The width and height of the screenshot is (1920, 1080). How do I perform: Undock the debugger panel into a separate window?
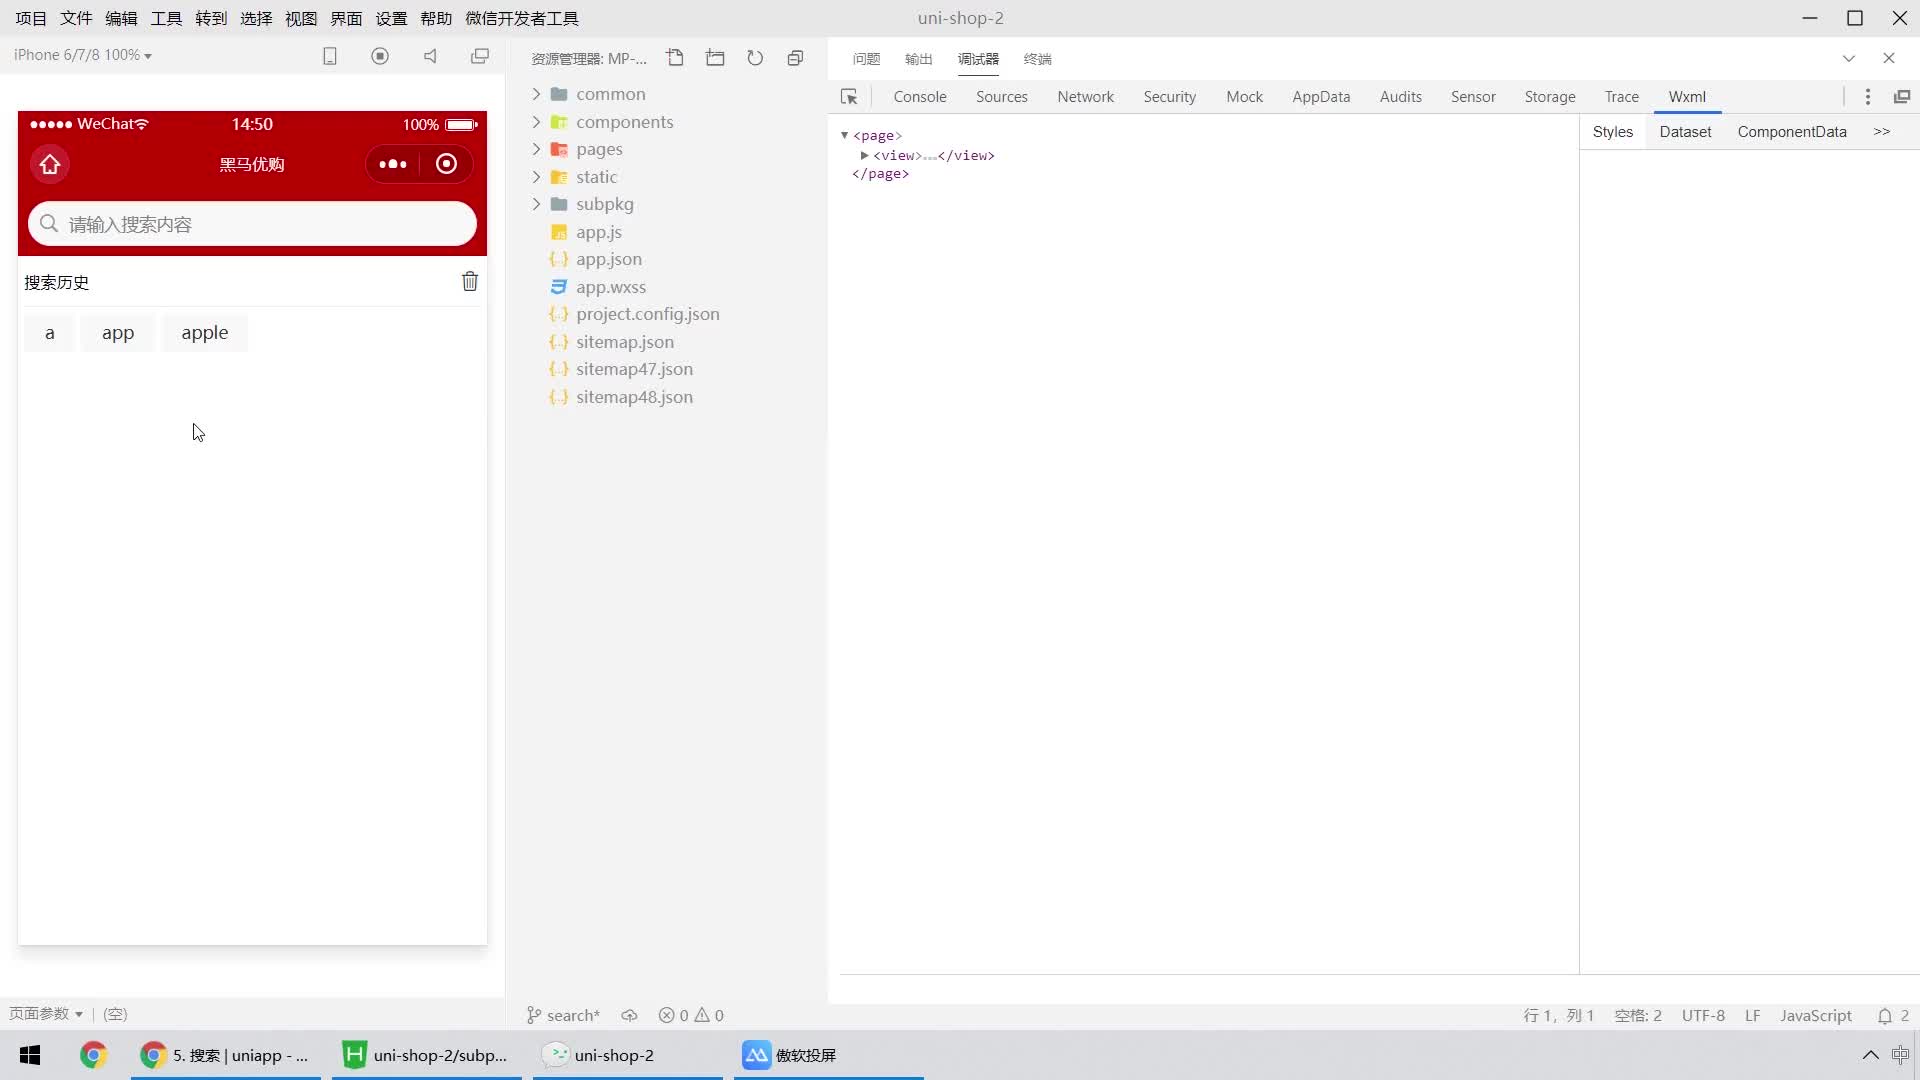(1902, 97)
